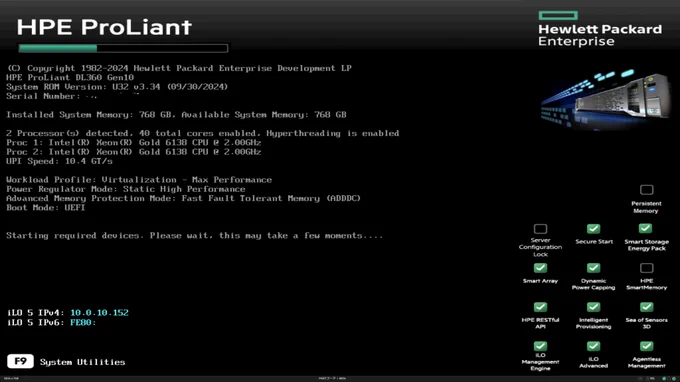680x382 pixels.
Task: Click the Intelligent Provisioning label
Action: (x=593, y=323)
